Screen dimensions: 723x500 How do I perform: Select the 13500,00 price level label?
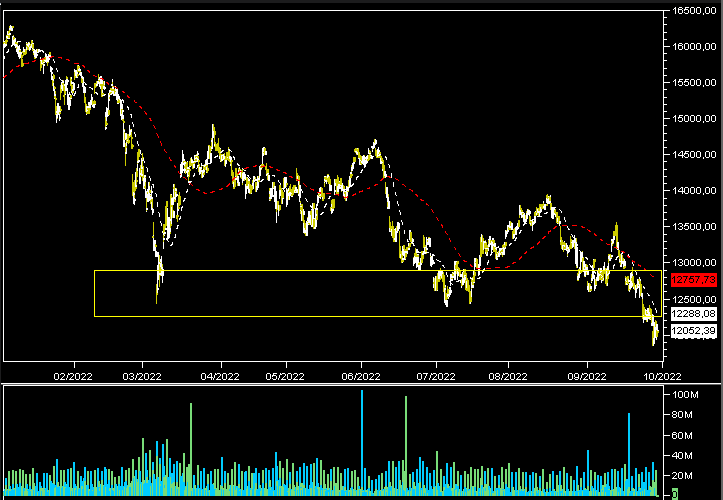(694, 226)
